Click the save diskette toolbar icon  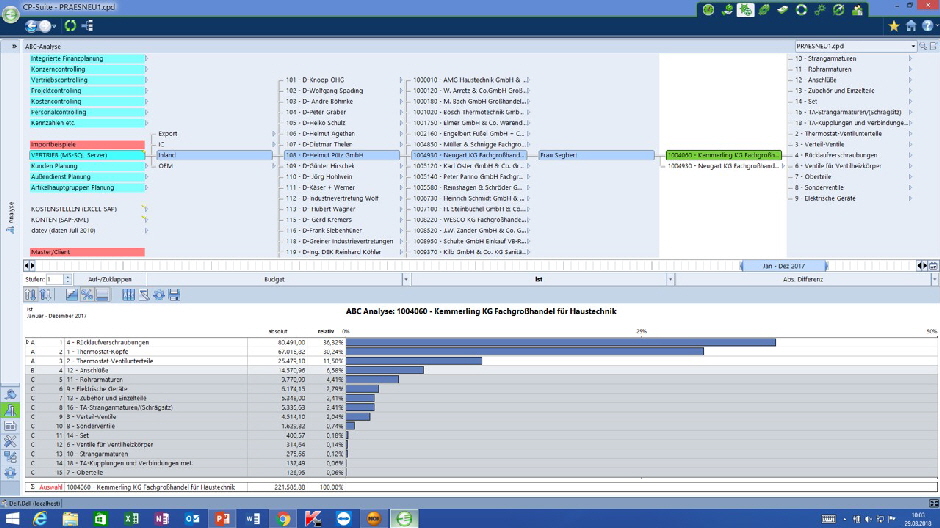174,295
